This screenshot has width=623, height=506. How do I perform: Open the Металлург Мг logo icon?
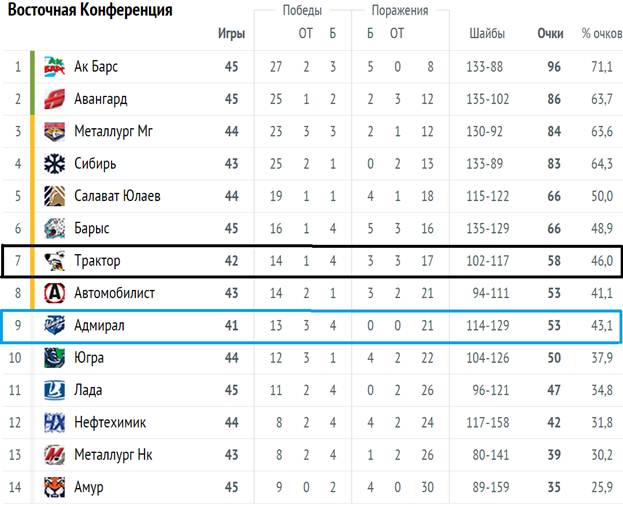point(54,131)
